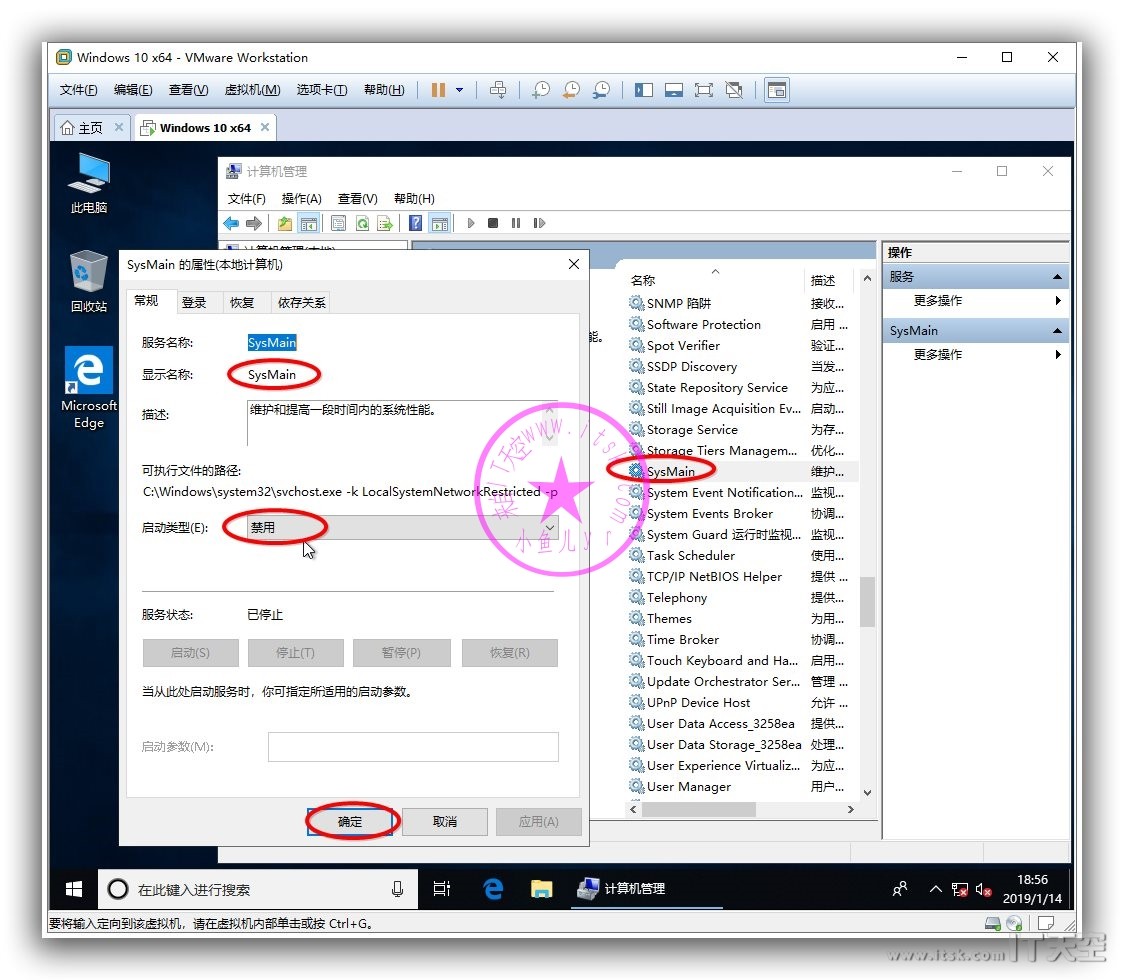Click the 确定 button in SysMain properties
The image size is (1124, 980).
350,822
